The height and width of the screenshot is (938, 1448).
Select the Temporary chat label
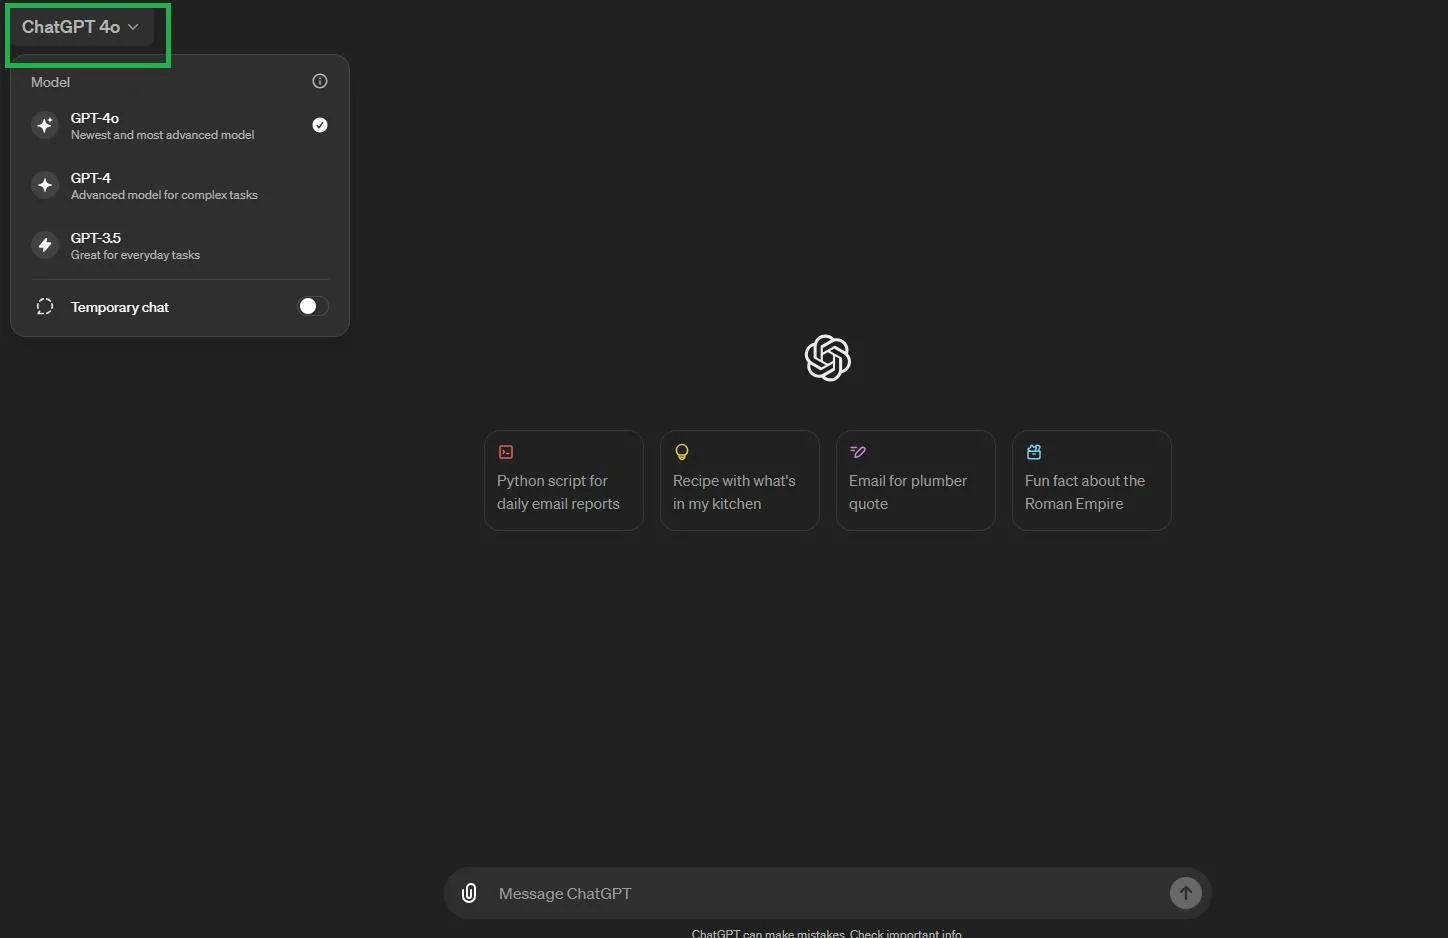pos(120,307)
